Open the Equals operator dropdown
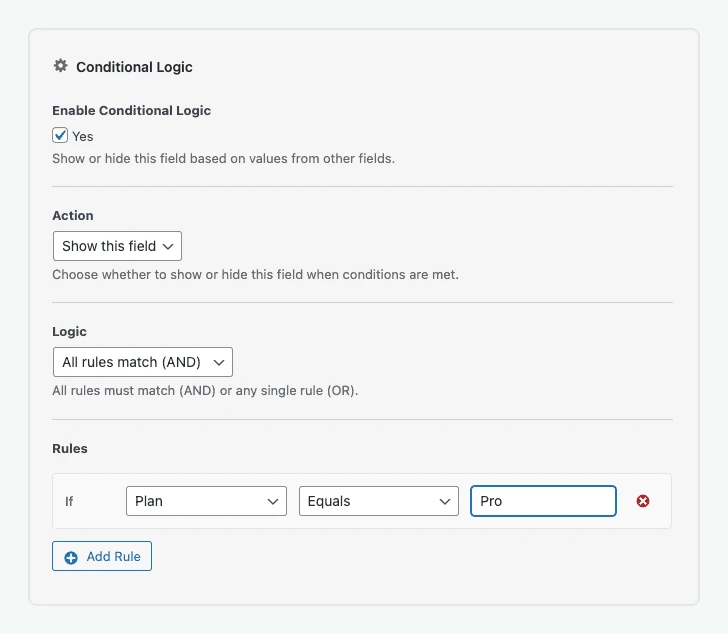Image resolution: width=728 pixels, height=634 pixels. 379,501
